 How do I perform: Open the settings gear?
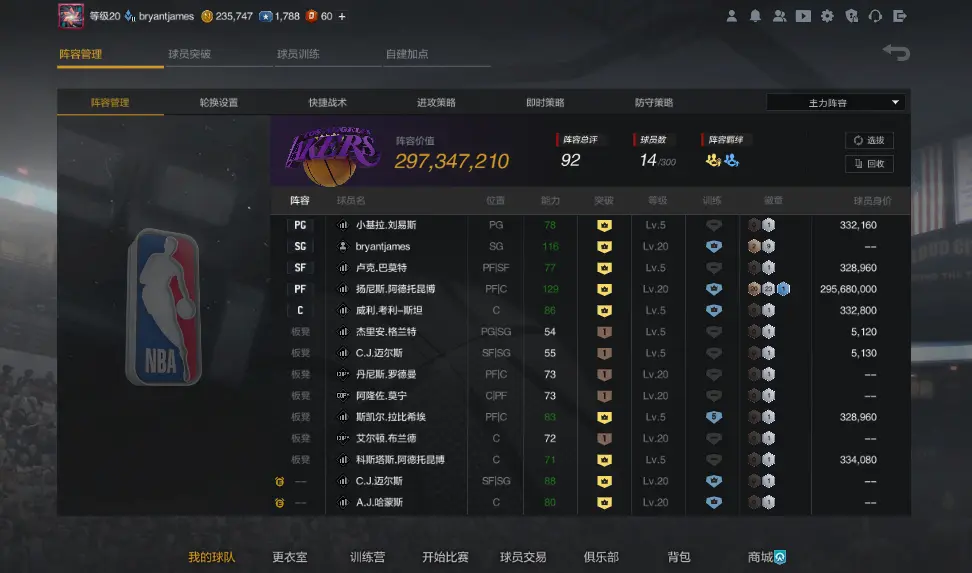point(827,16)
